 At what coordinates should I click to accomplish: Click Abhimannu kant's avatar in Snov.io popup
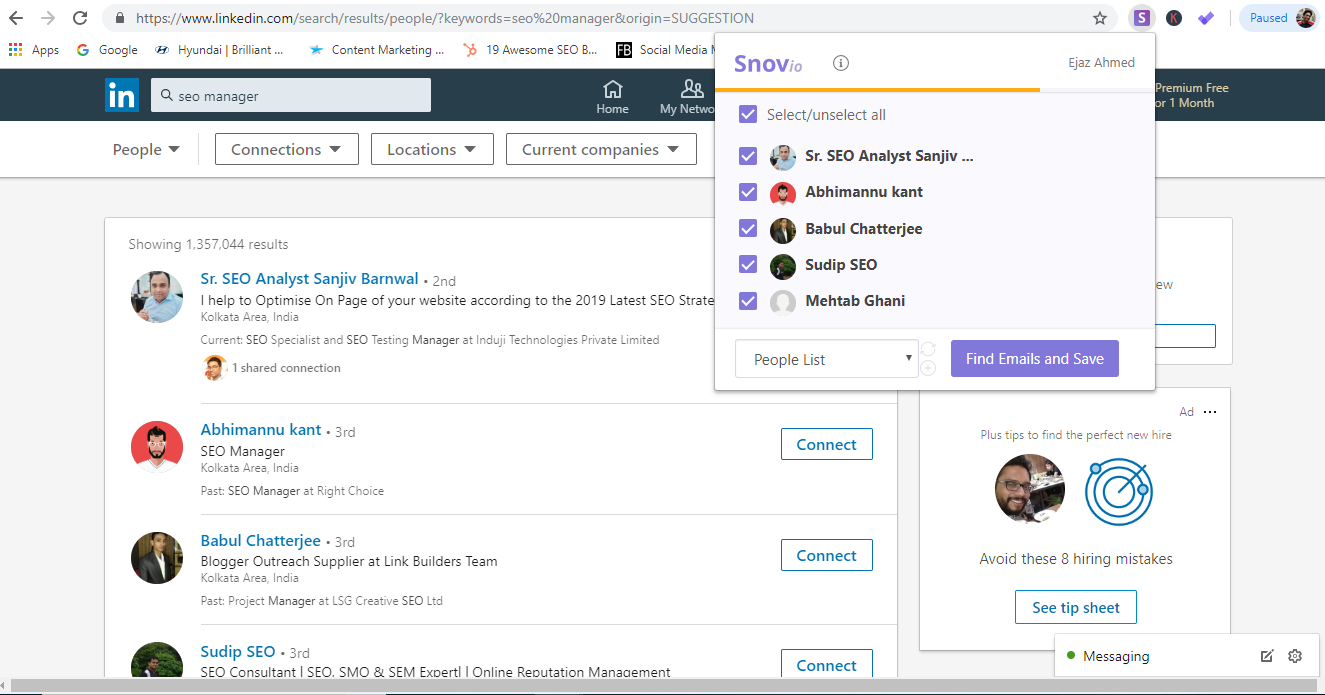pyautogui.click(x=783, y=193)
